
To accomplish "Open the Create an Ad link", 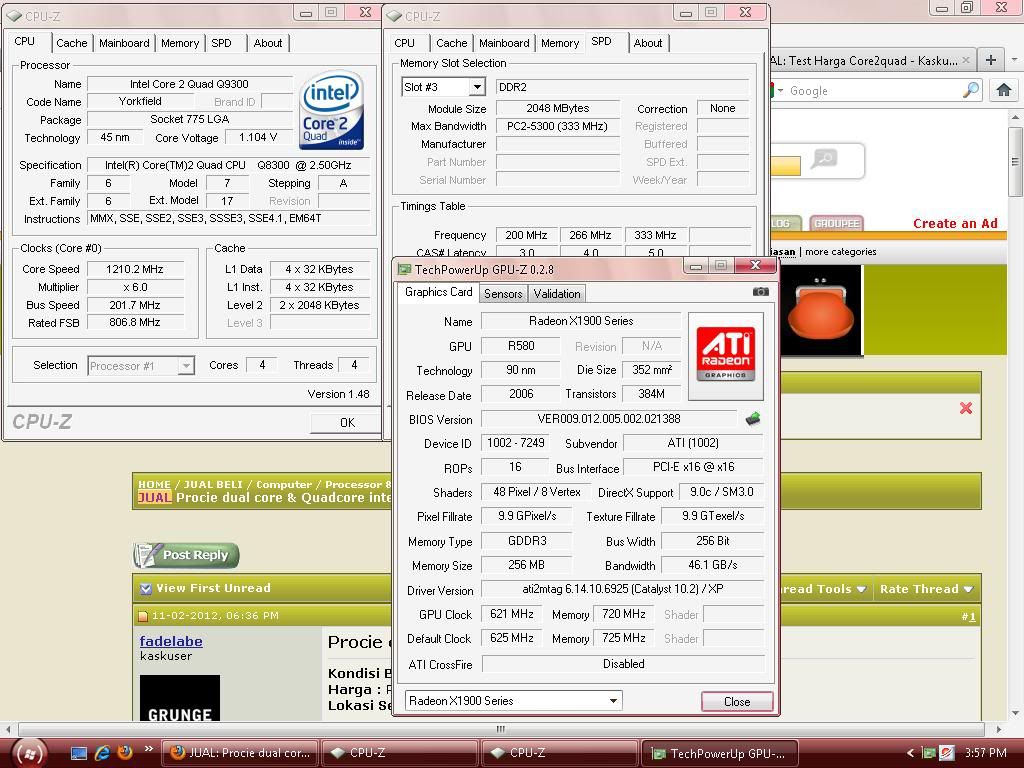I will (955, 223).
